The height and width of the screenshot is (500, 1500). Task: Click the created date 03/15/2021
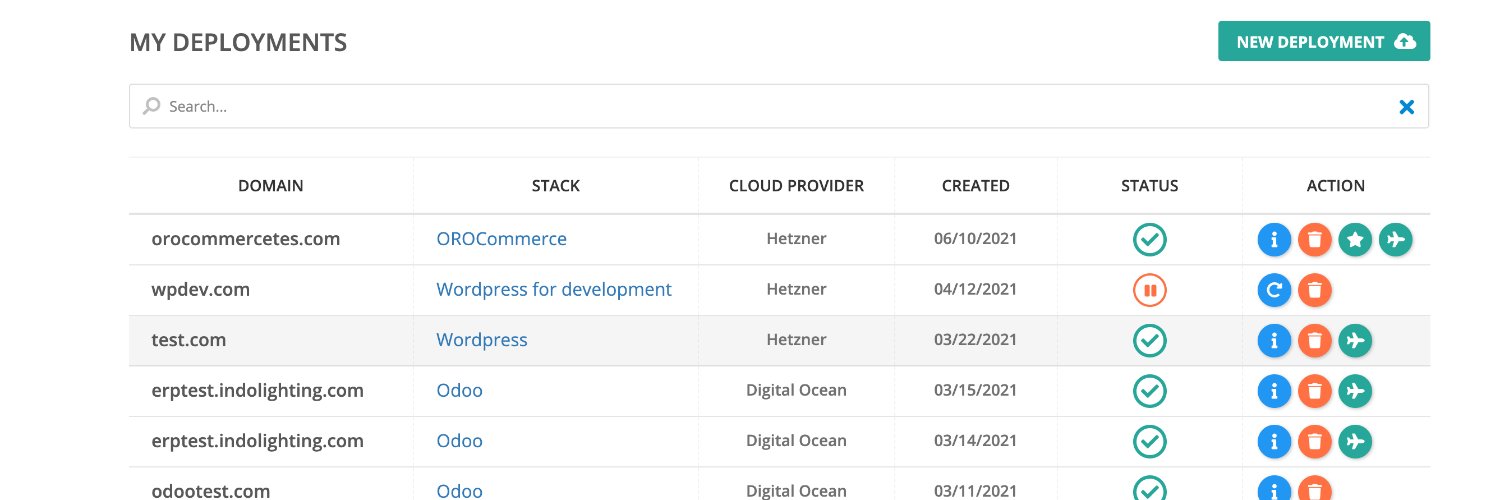coord(976,390)
